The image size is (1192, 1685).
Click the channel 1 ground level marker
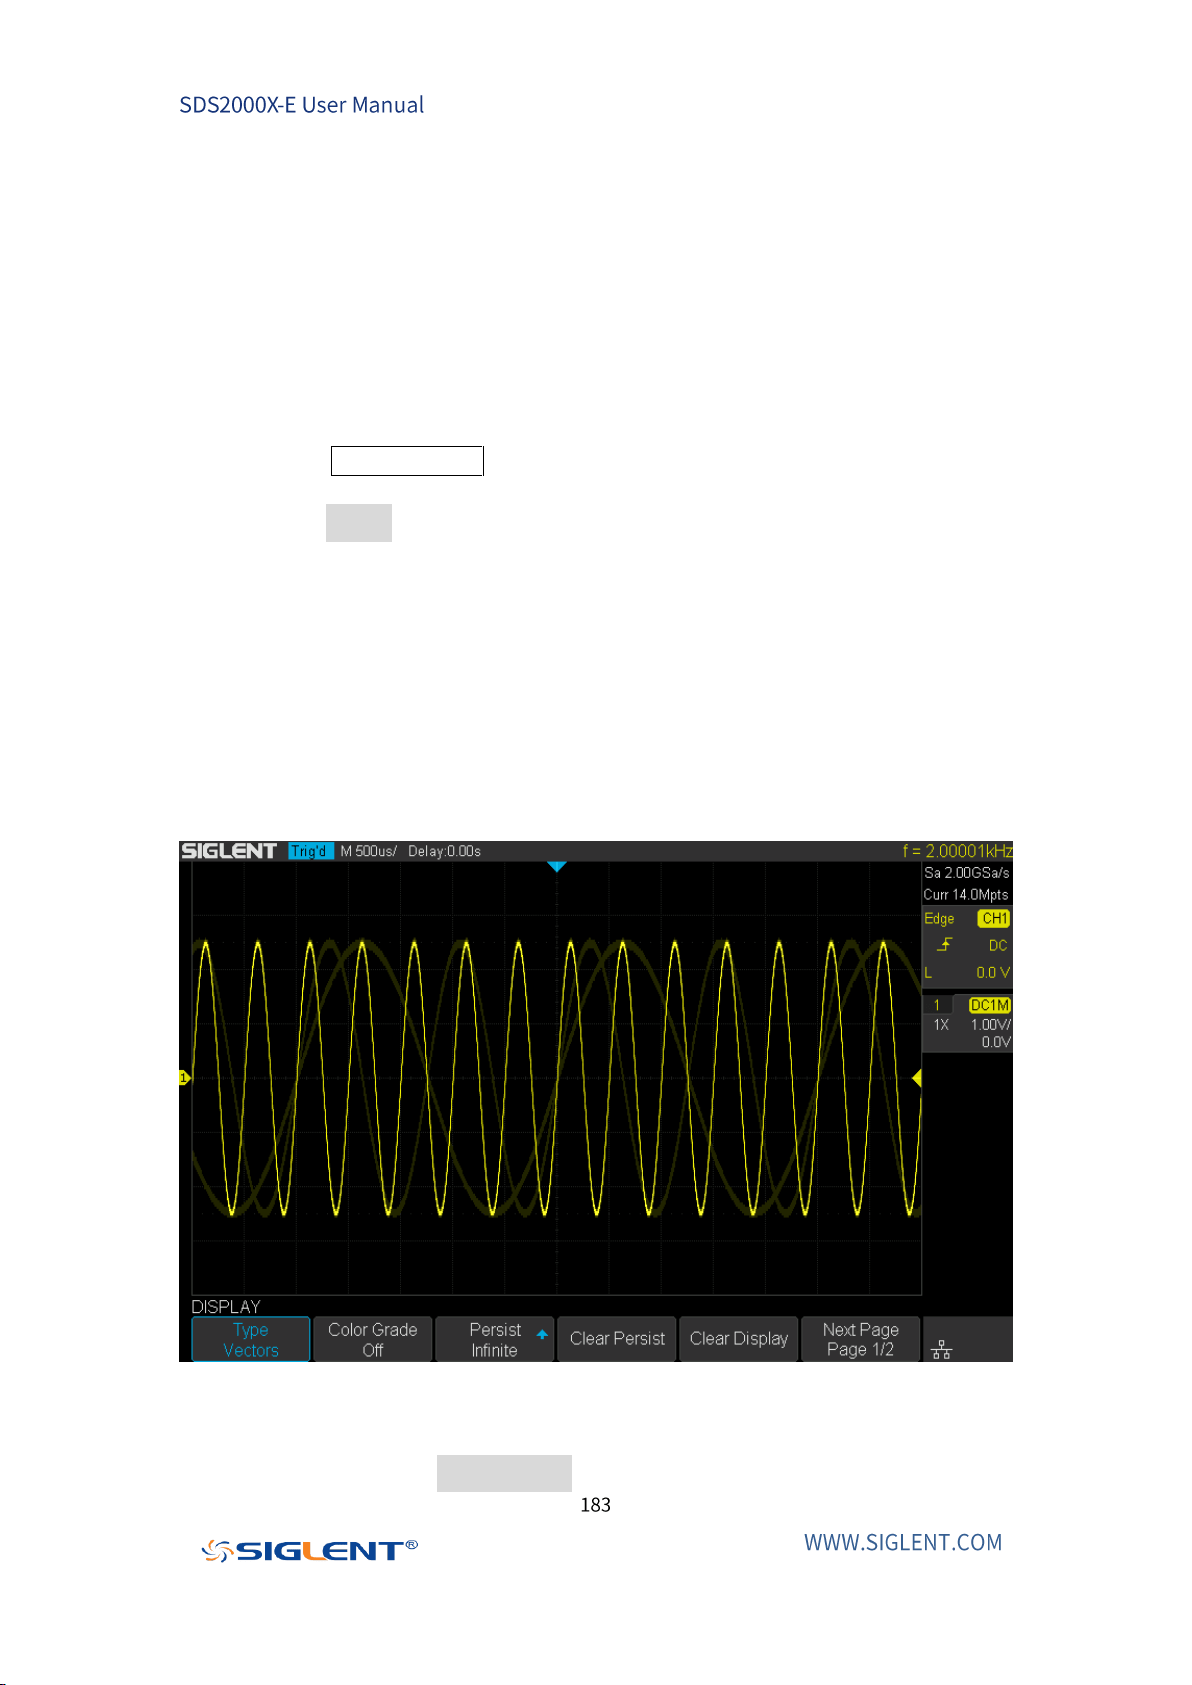pyautogui.click(x=184, y=1077)
